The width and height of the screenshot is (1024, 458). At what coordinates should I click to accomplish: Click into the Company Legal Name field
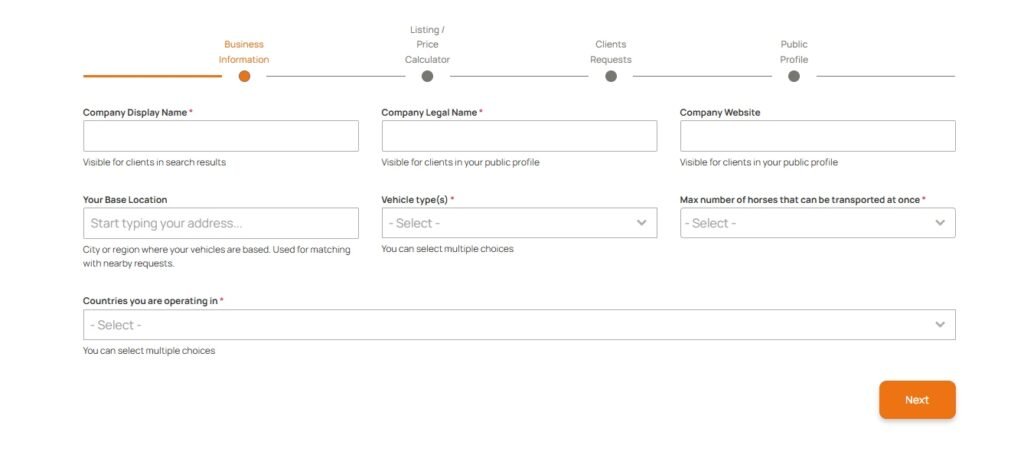(519, 136)
